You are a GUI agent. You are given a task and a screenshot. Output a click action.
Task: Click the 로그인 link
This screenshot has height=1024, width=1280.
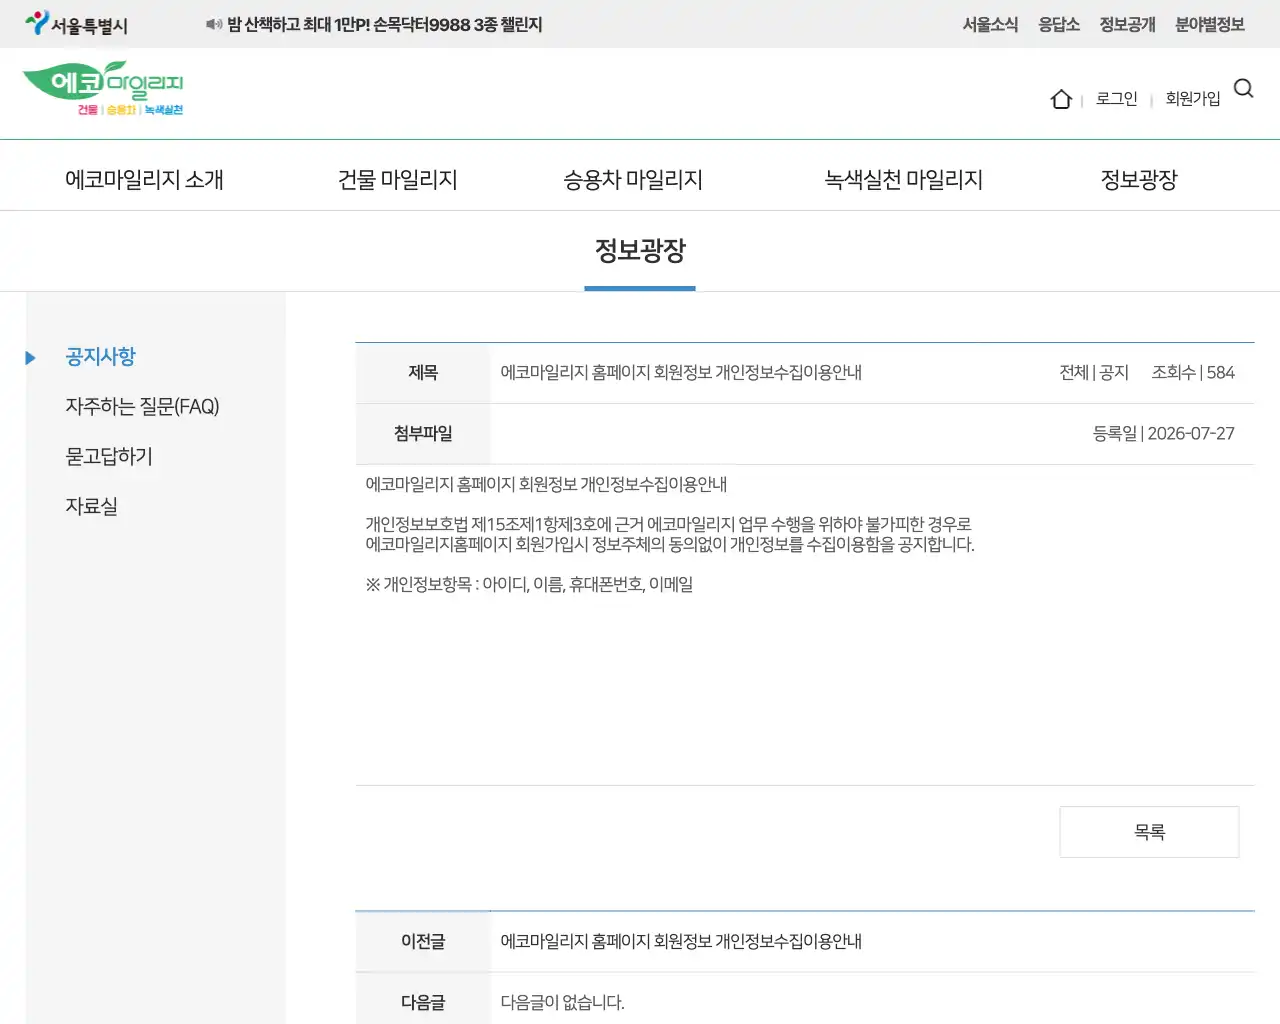coord(1117,98)
